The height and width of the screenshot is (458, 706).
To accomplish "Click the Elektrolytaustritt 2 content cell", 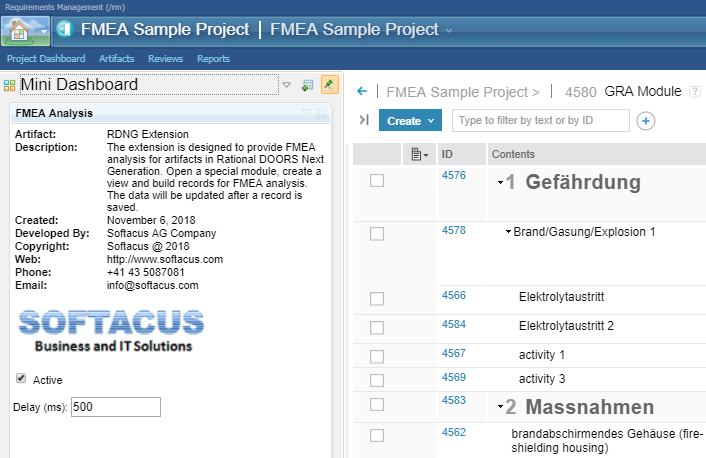I will [566, 326].
